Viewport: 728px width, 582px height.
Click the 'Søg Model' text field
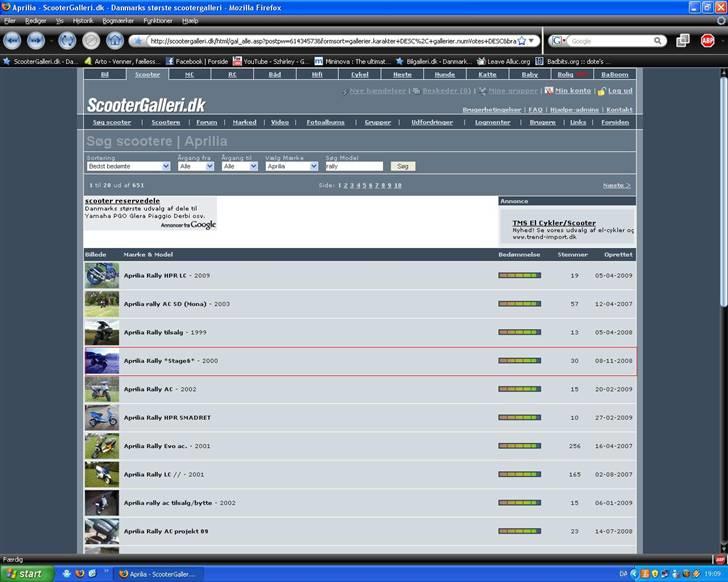[354, 166]
